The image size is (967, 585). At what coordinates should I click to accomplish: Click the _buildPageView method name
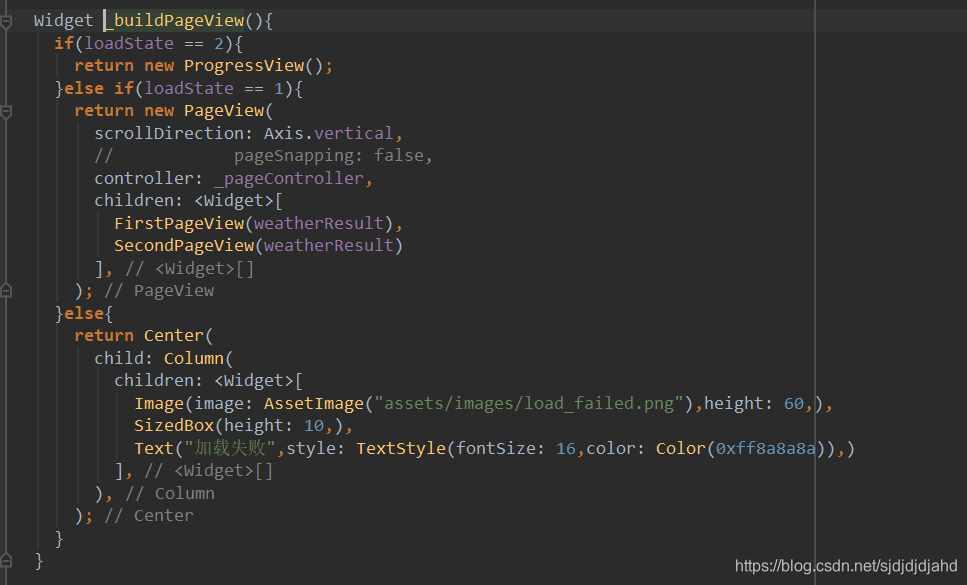pyautogui.click(x=175, y=21)
